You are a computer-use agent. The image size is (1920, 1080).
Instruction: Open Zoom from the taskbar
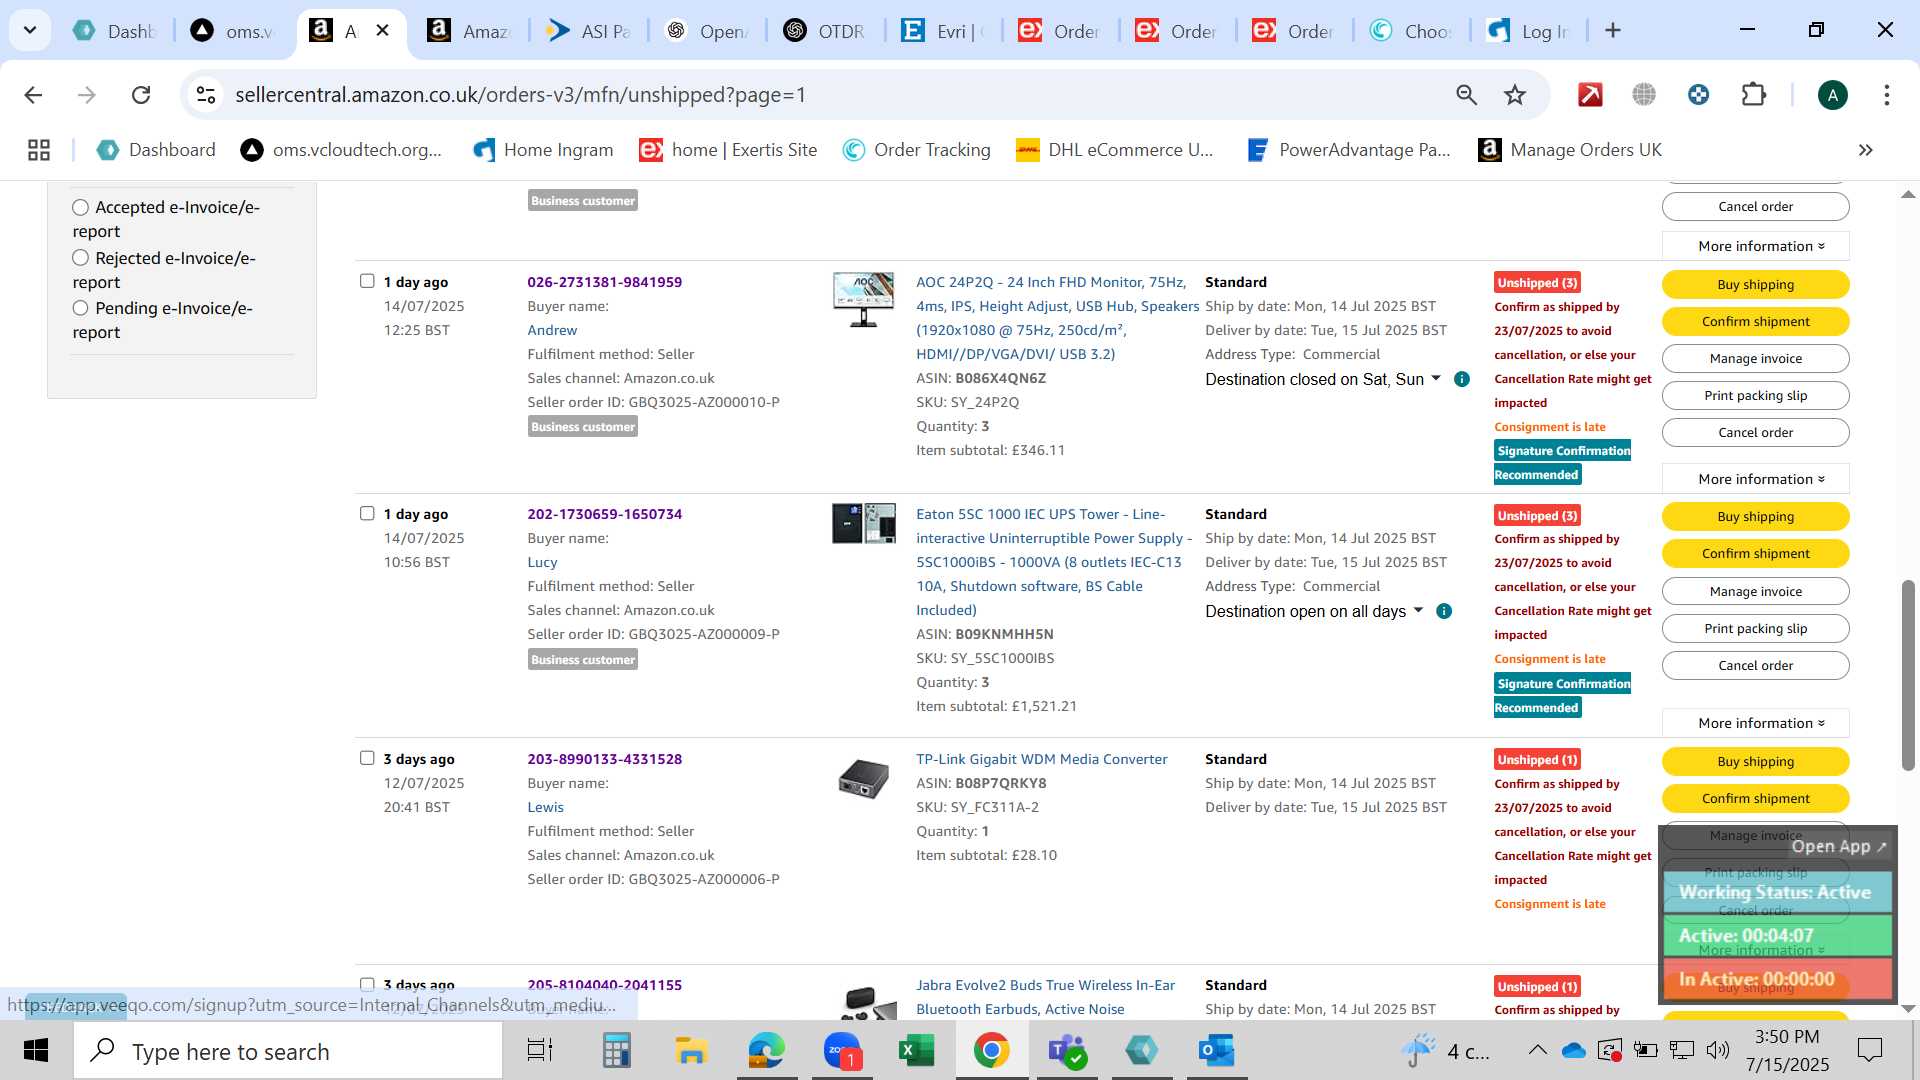842,1051
